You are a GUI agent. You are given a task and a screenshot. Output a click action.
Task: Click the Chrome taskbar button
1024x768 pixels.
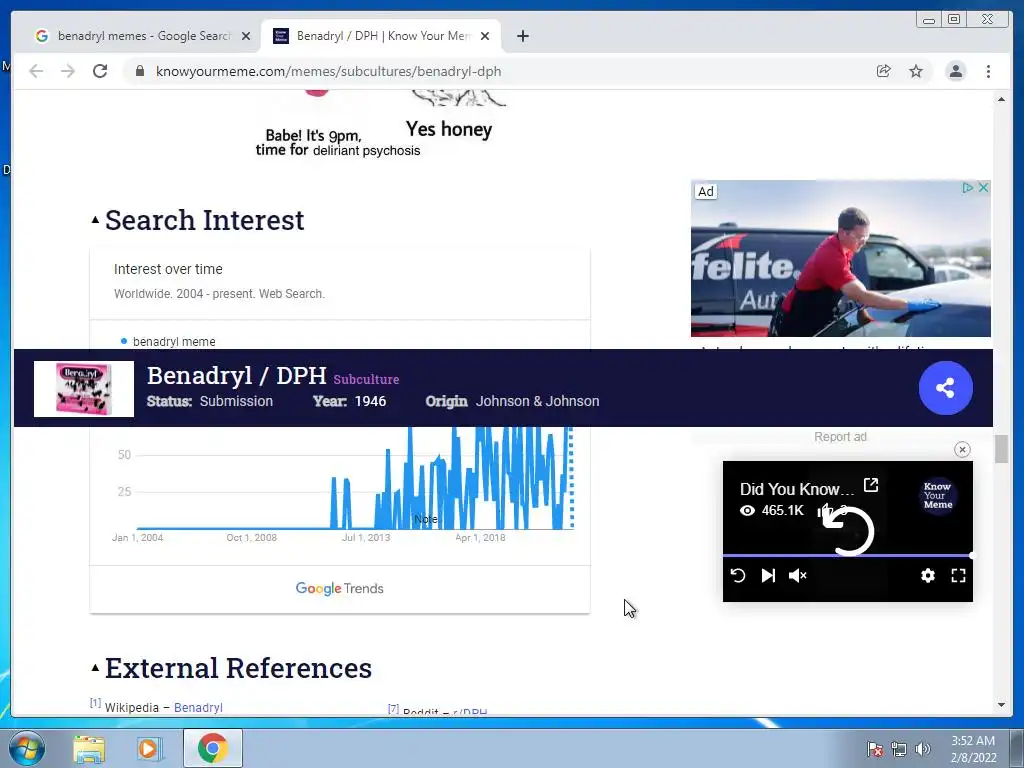212,748
